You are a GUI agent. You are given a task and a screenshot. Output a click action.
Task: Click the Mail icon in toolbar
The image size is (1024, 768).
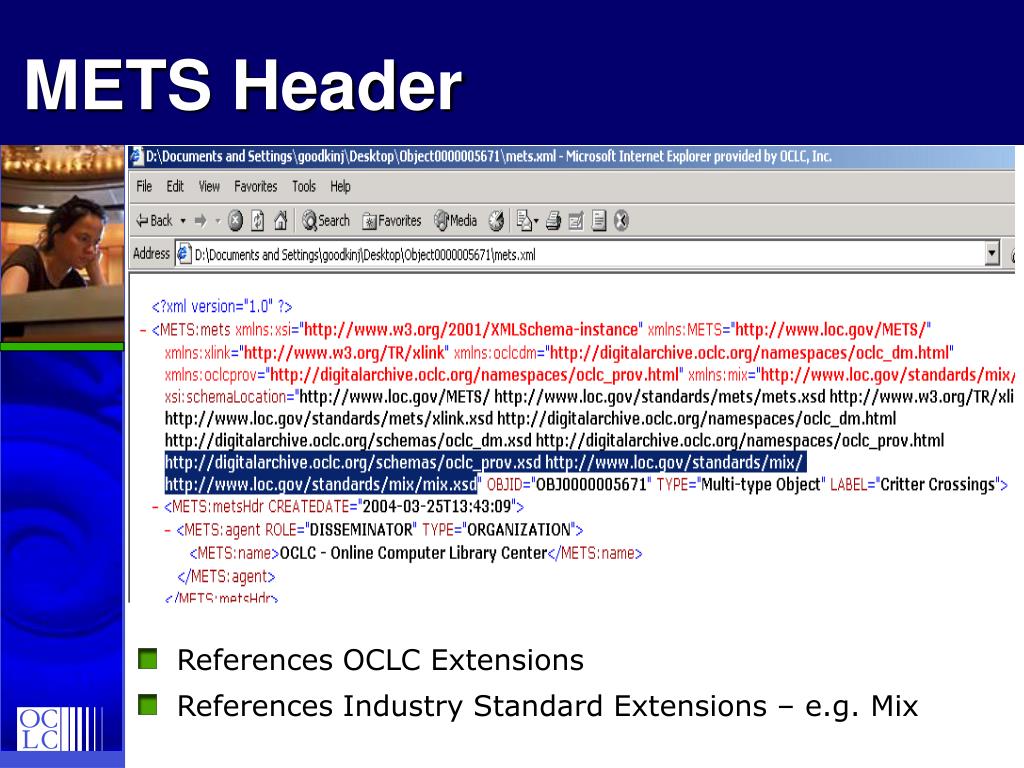tap(524, 221)
